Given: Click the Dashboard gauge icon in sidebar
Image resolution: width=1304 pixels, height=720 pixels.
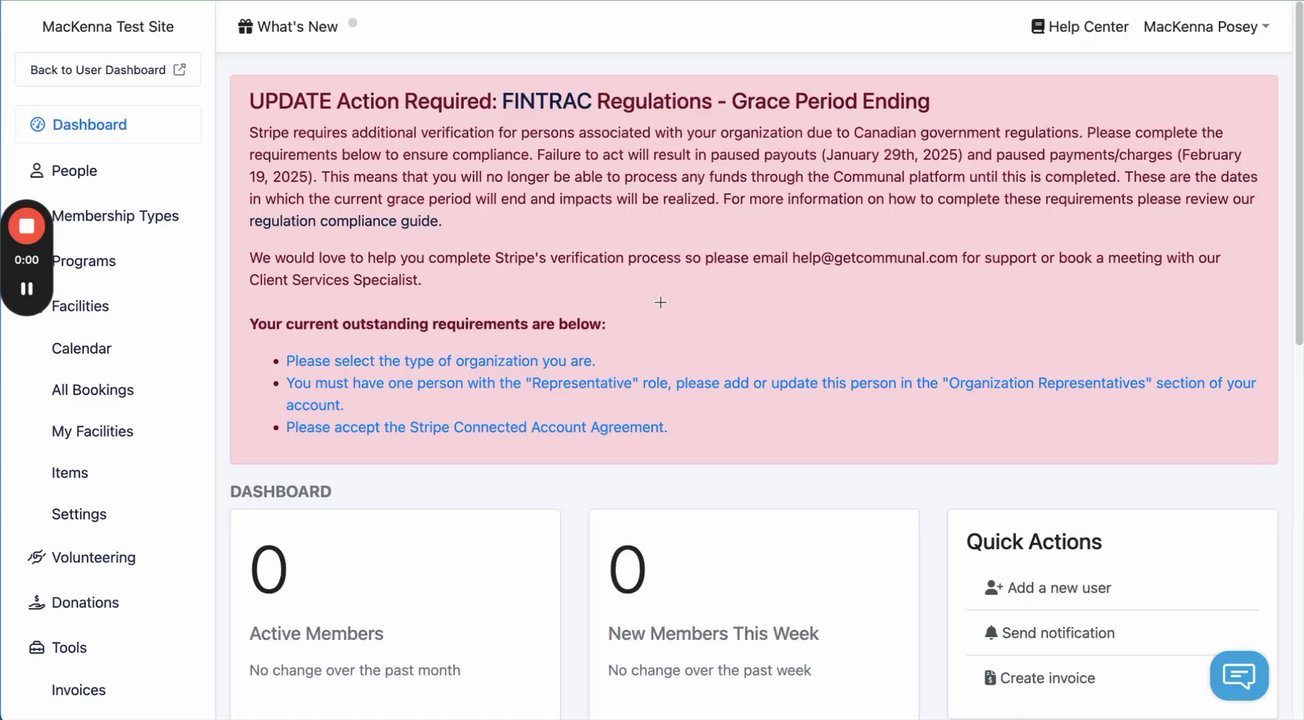Looking at the screenshot, I should 38,125.
